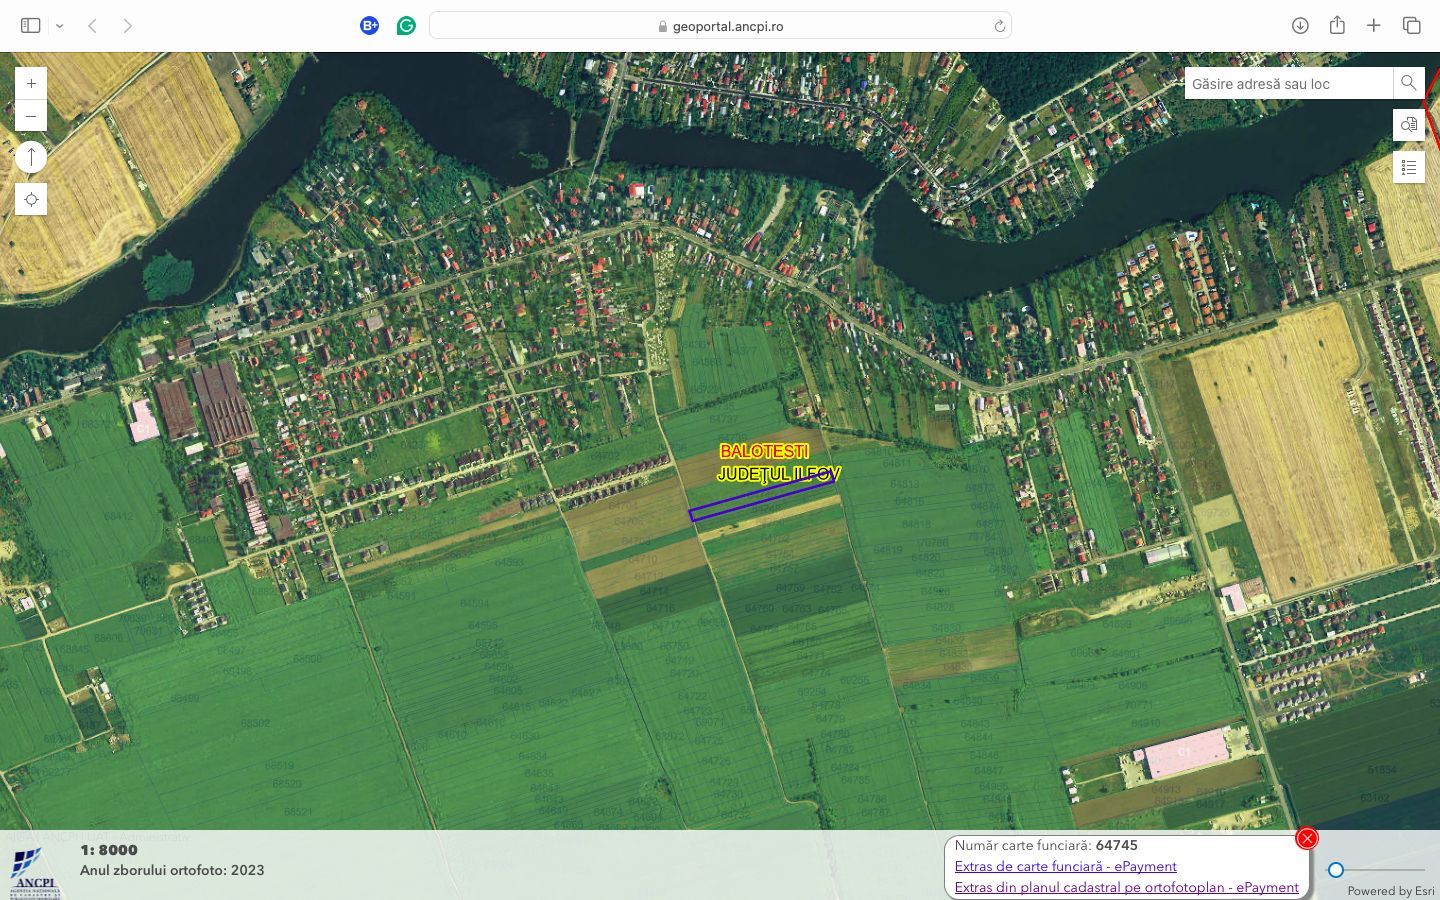The image size is (1440, 900).
Task: Click the find my location button
Action: pyautogui.click(x=31, y=200)
